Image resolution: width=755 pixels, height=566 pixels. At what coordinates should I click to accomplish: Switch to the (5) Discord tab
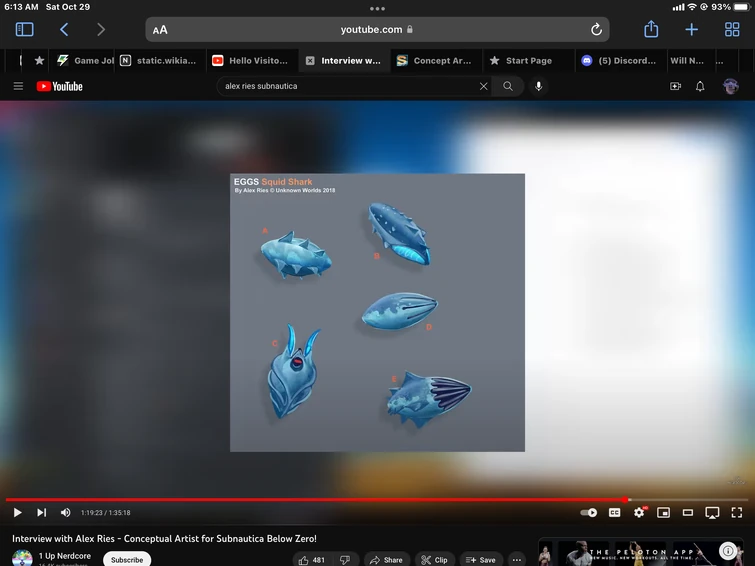point(619,60)
